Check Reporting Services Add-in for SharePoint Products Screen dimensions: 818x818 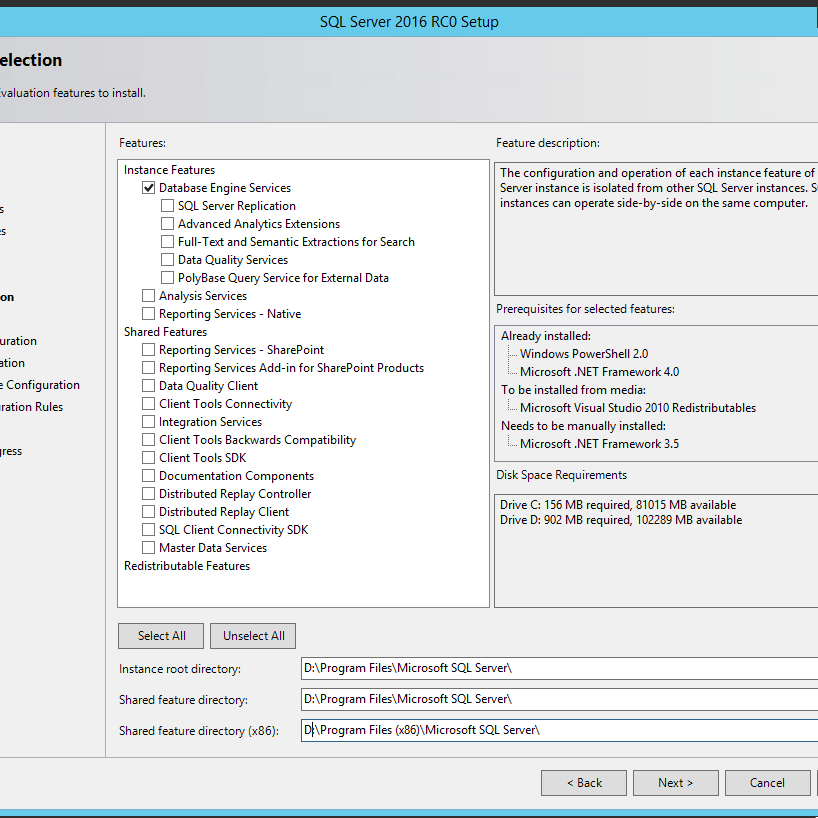tap(148, 367)
